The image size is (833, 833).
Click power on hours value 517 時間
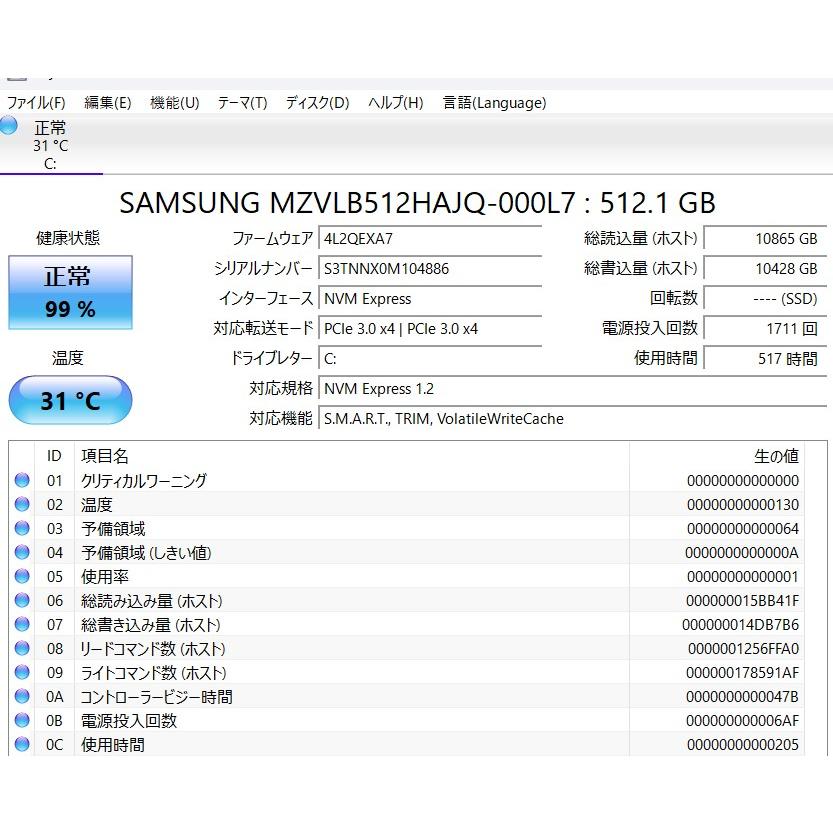point(766,359)
